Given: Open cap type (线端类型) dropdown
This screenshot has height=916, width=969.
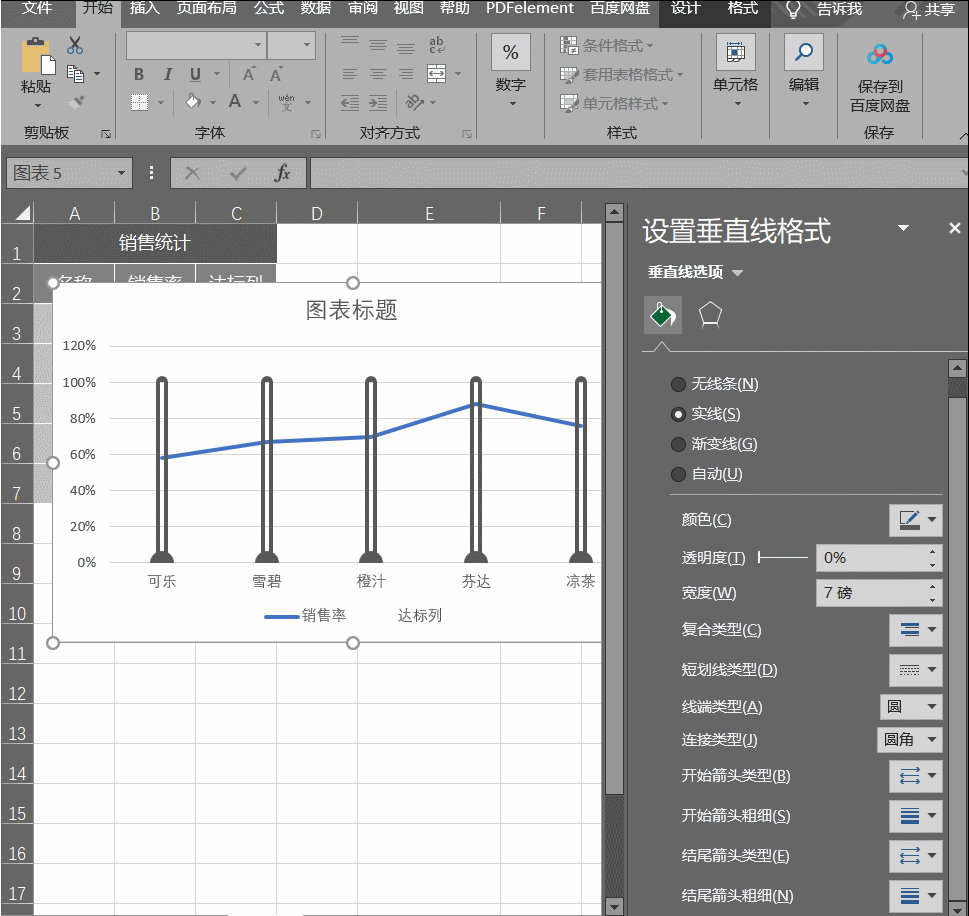Looking at the screenshot, I should pos(911,706).
